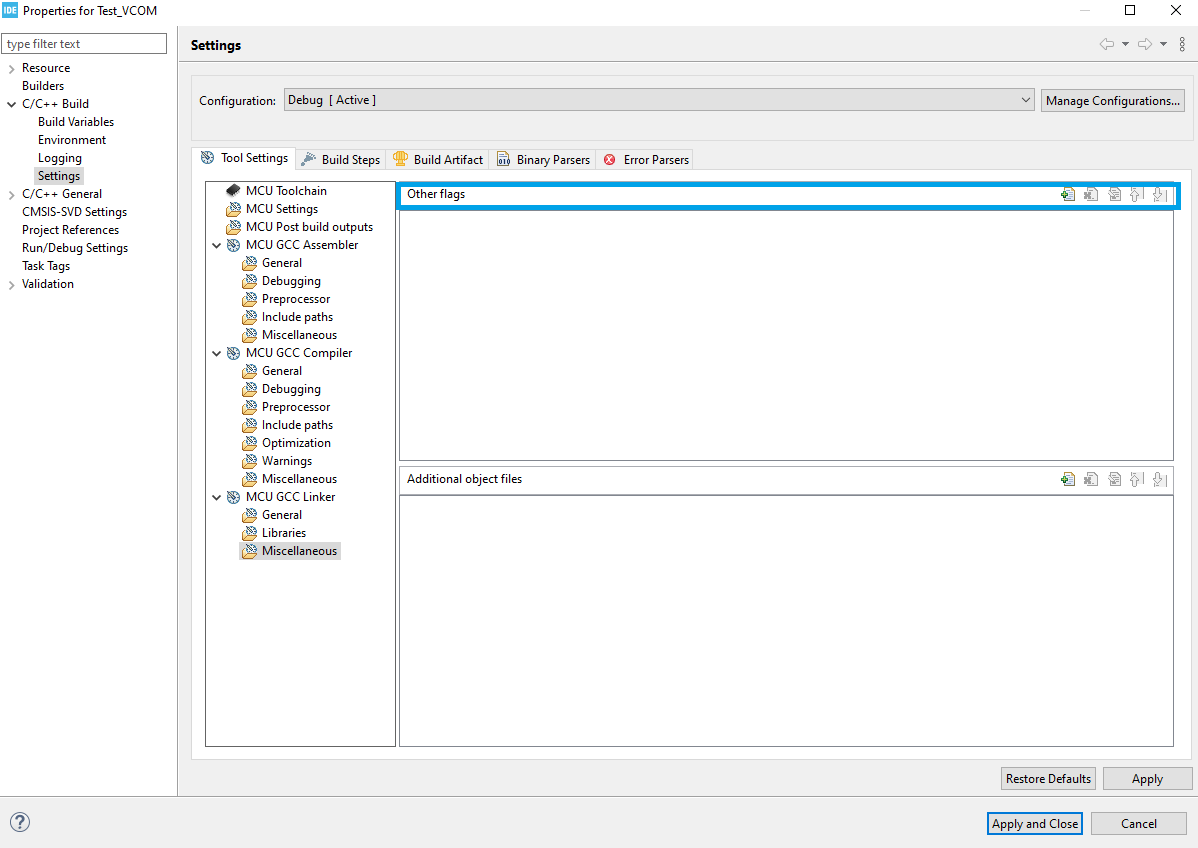
Task: Collapse the MCU GCC Compiler section
Action: [x=216, y=352]
